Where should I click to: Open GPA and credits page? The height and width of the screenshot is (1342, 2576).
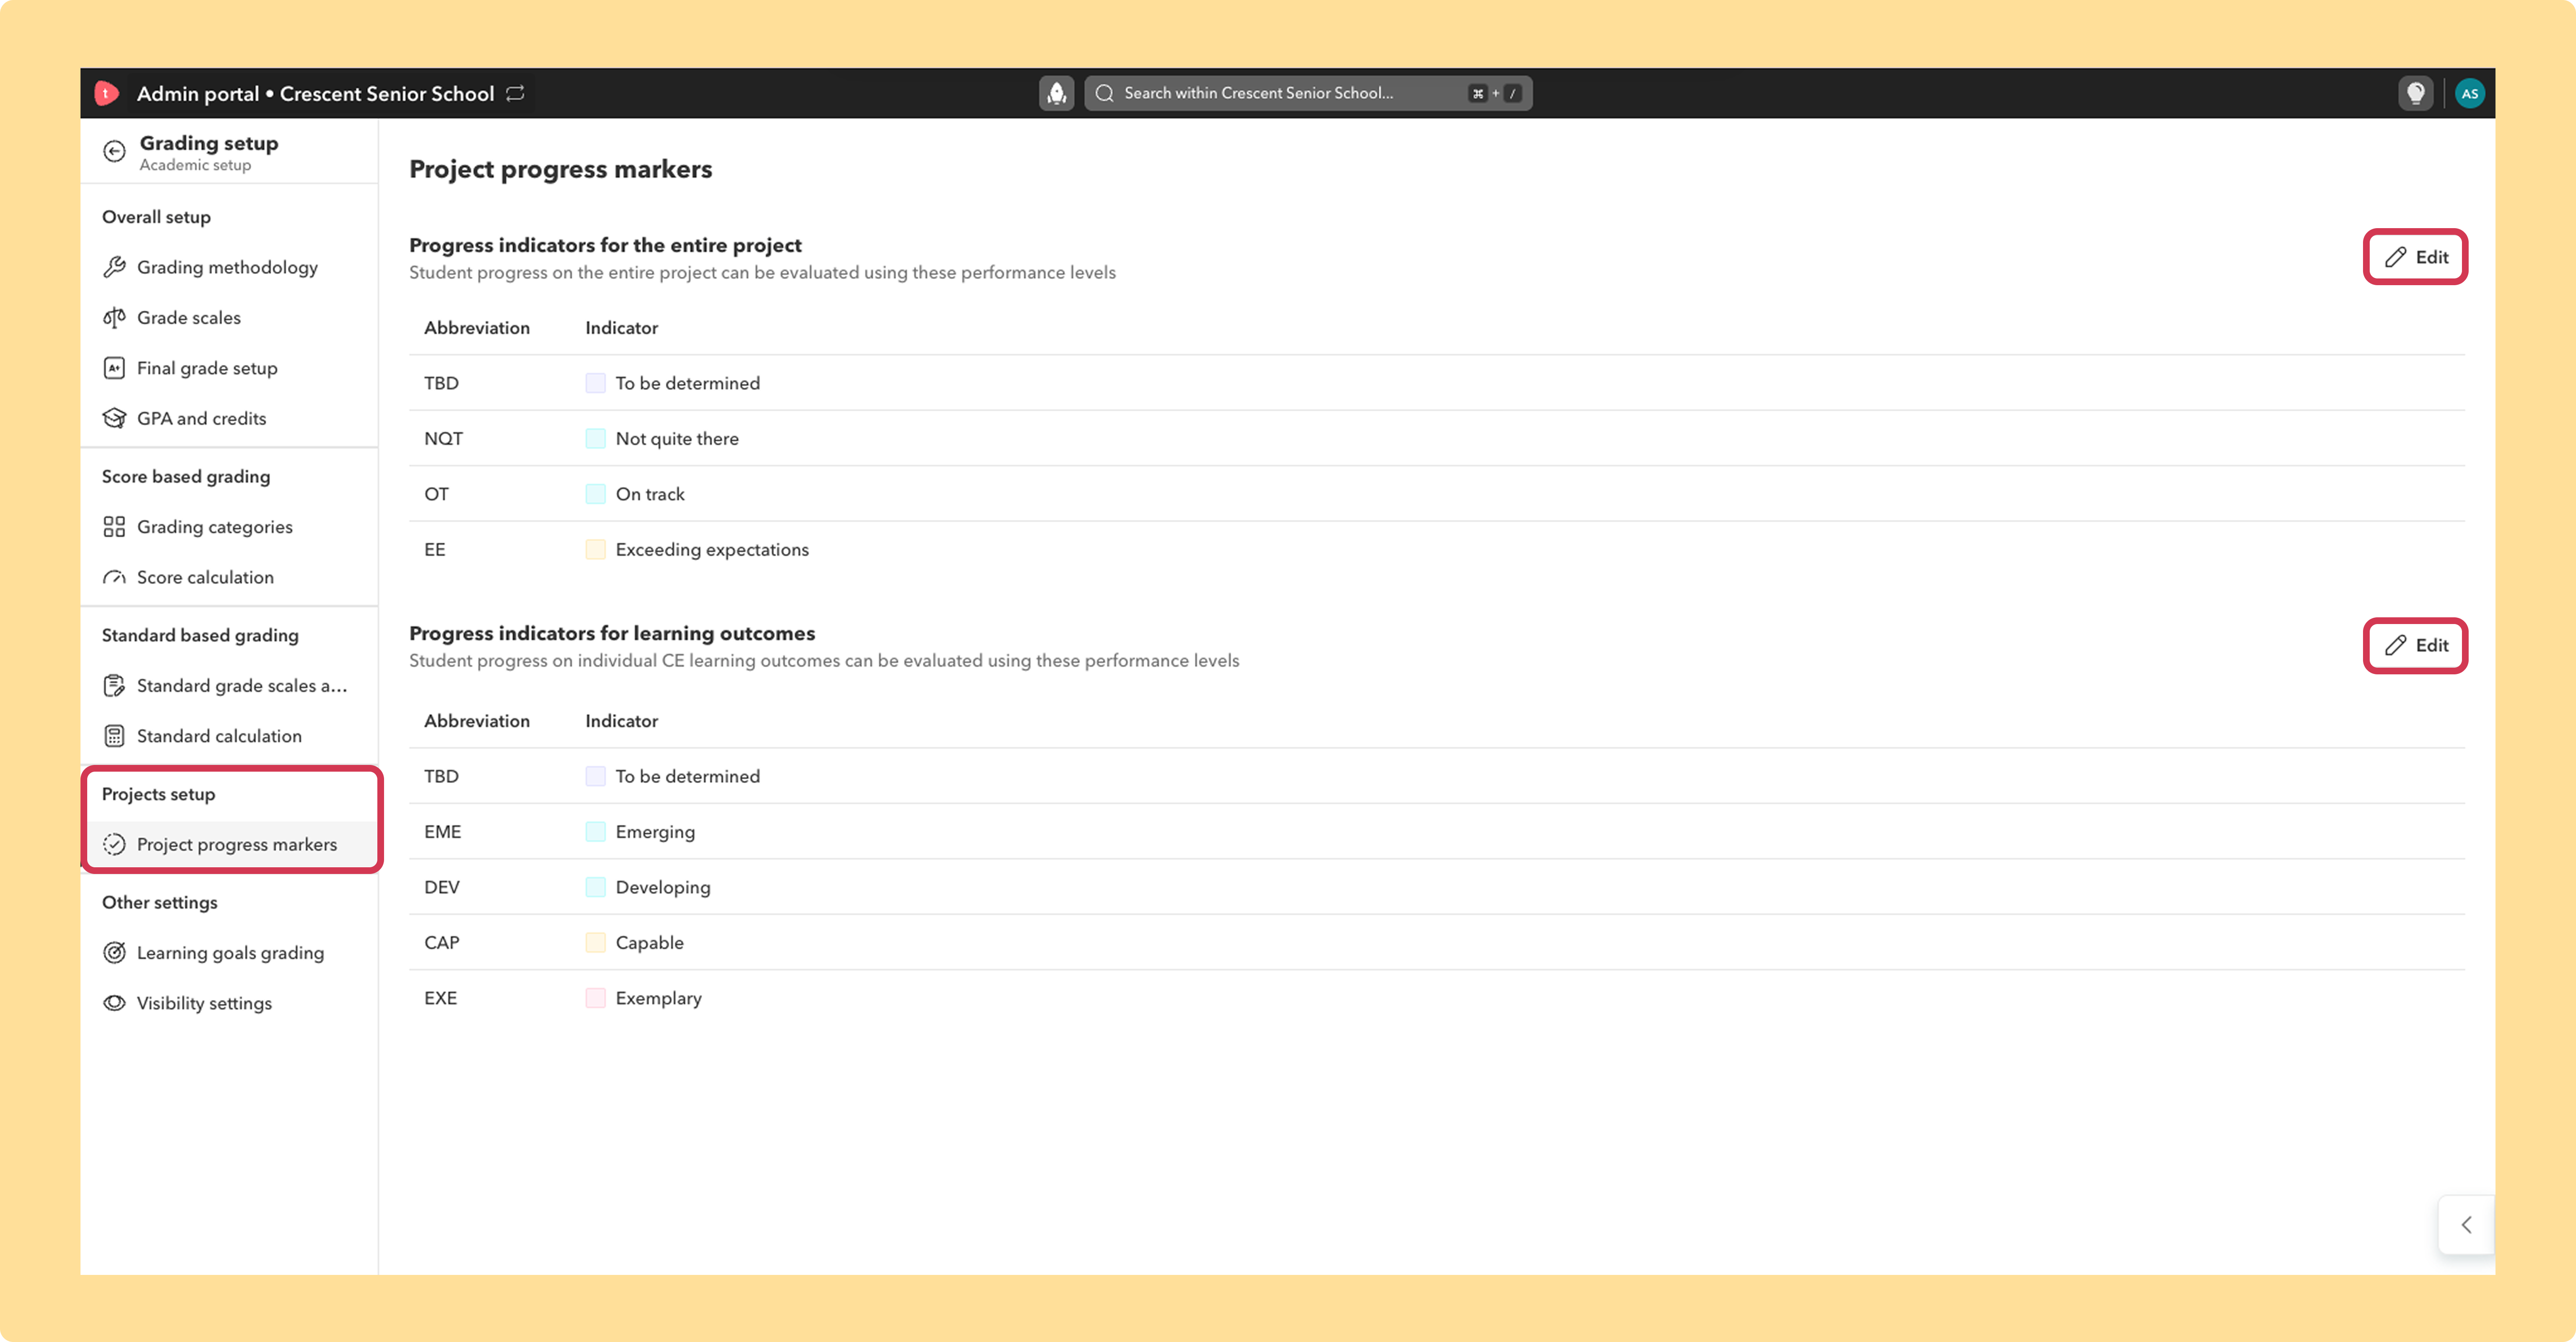pyautogui.click(x=229, y=418)
